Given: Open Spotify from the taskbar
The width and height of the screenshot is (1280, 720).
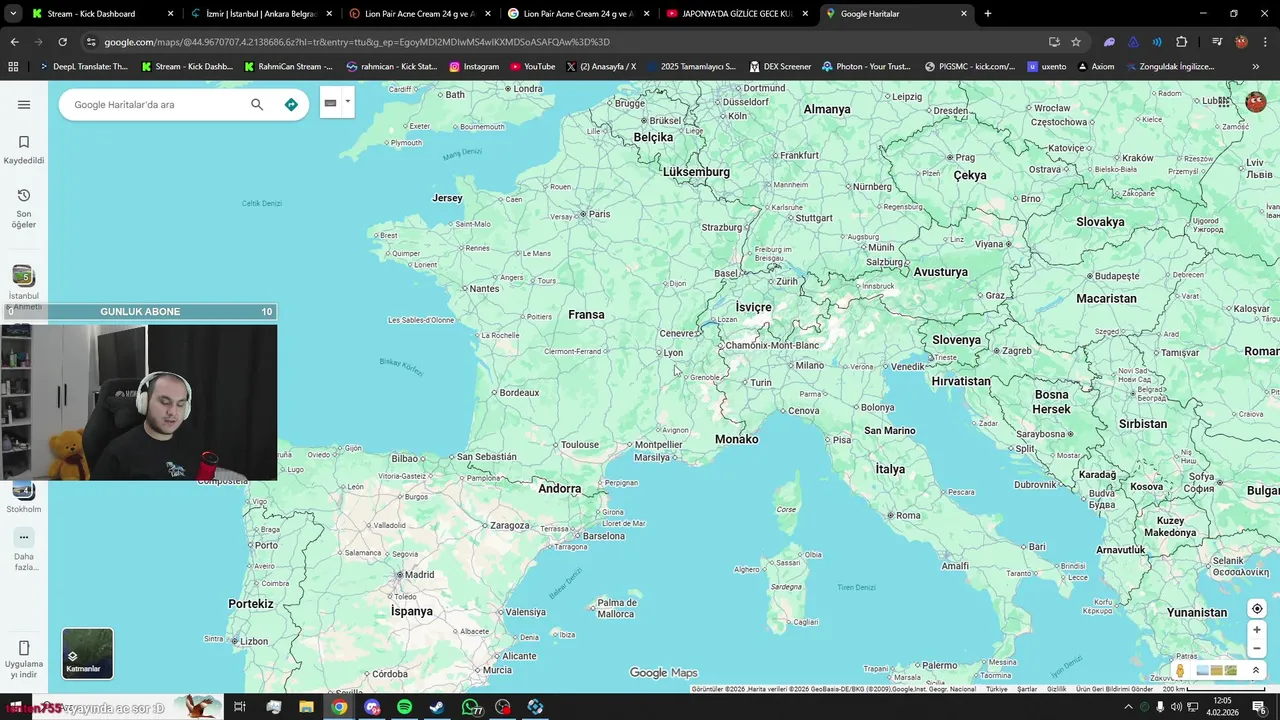Looking at the screenshot, I should (404, 707).
